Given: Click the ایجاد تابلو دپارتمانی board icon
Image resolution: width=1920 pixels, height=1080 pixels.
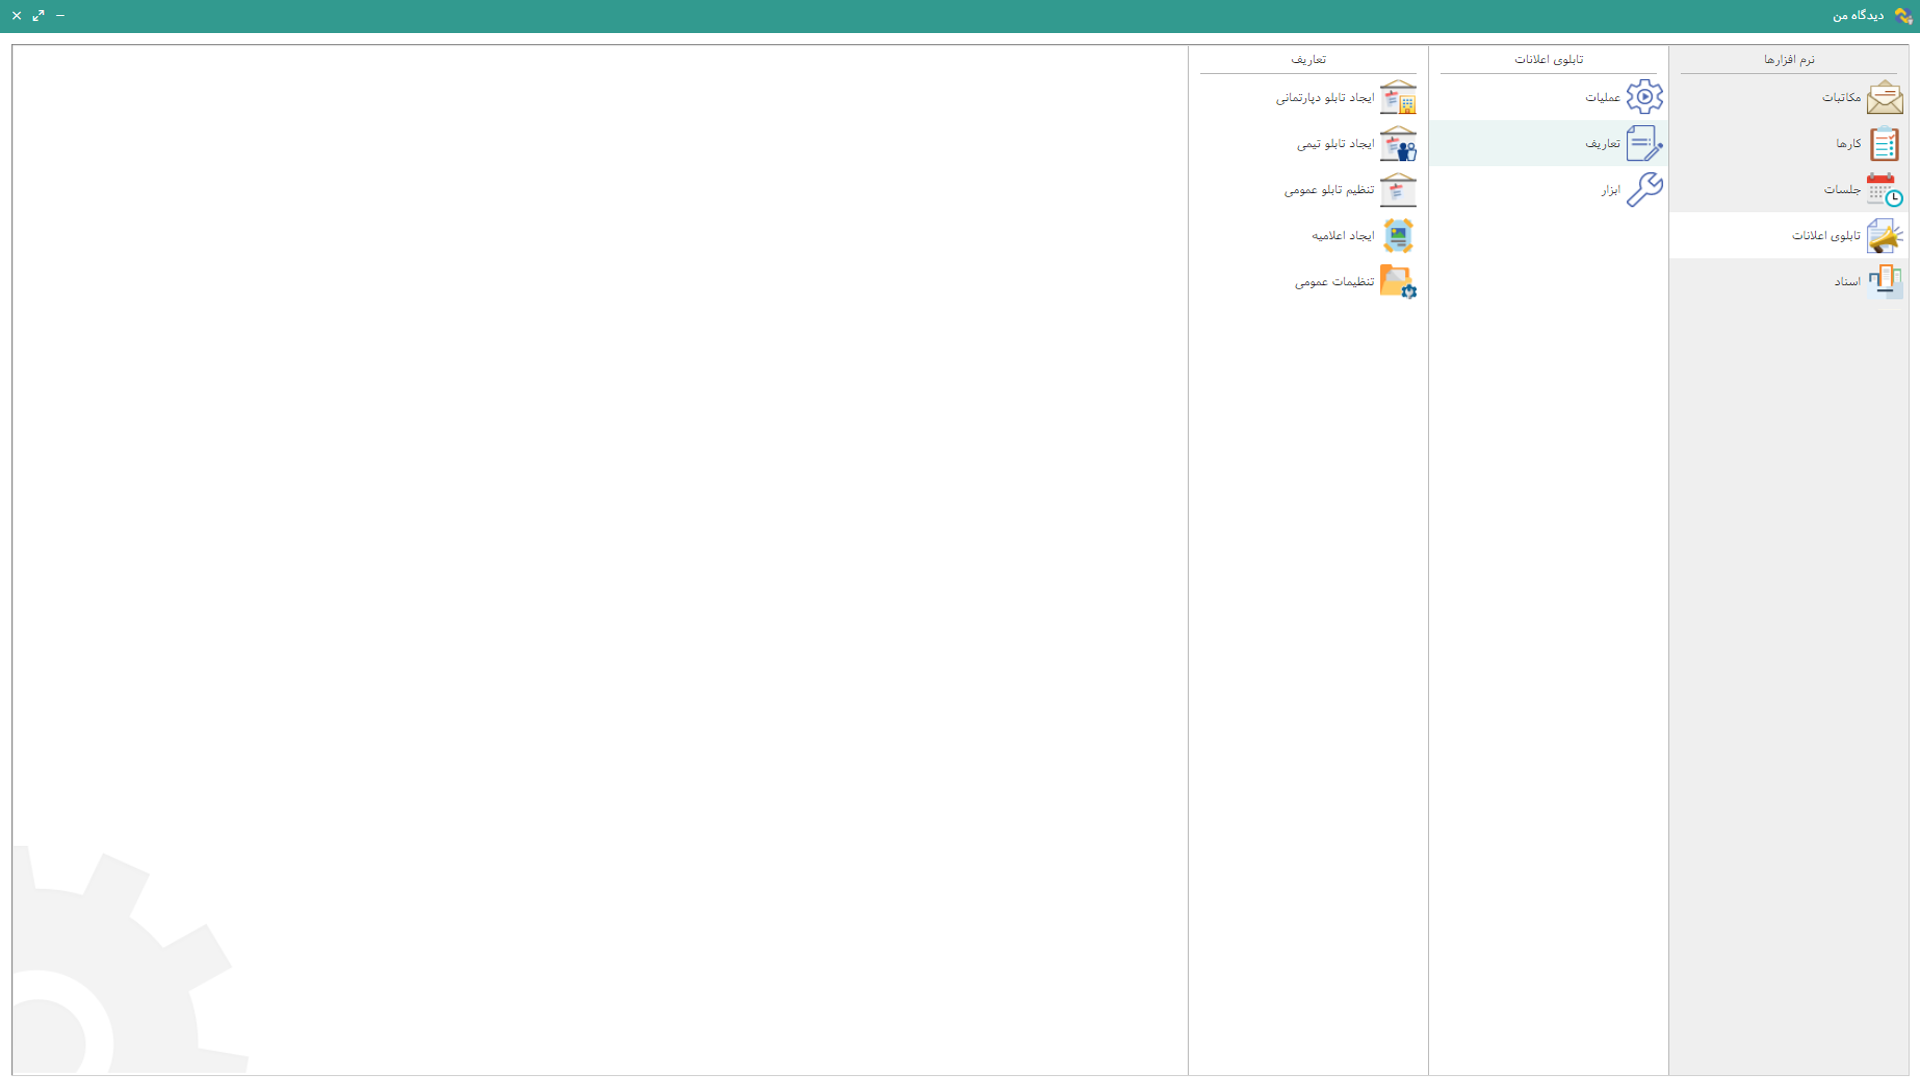Looking at the screenshot, I should click(x=1398, y=97).
